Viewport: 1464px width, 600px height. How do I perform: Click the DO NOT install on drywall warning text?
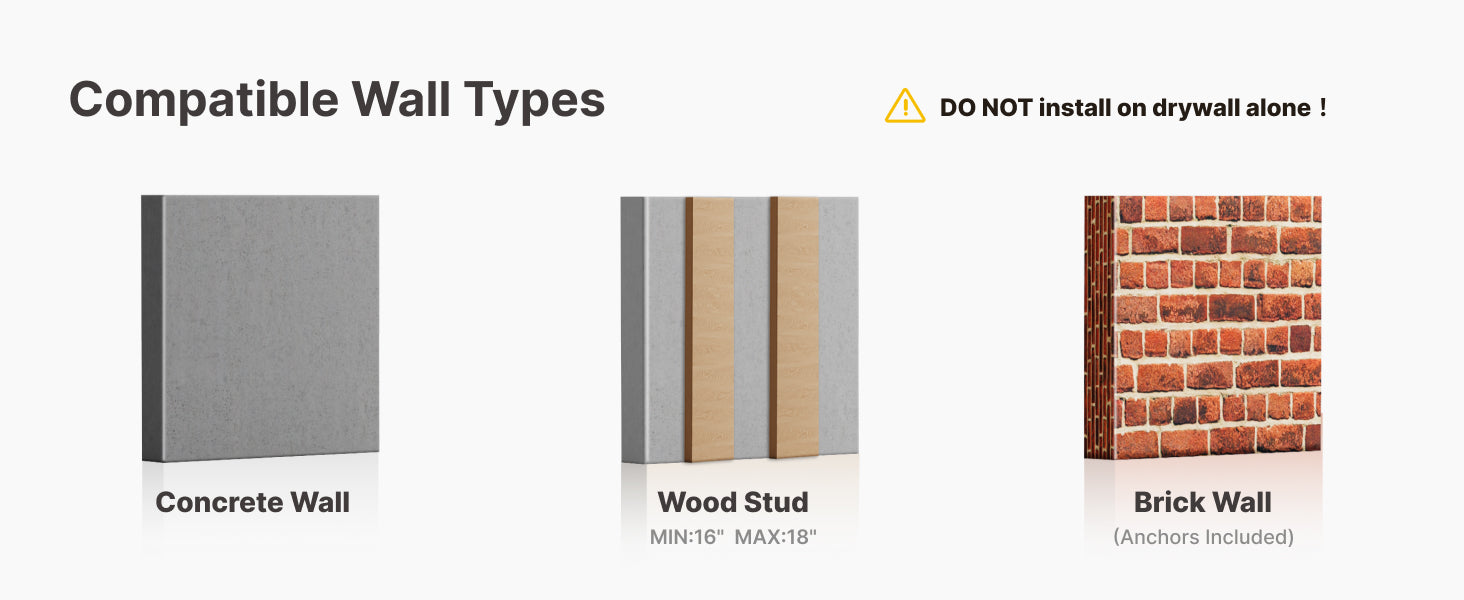pyautogui.click(x=1133, y=108)
